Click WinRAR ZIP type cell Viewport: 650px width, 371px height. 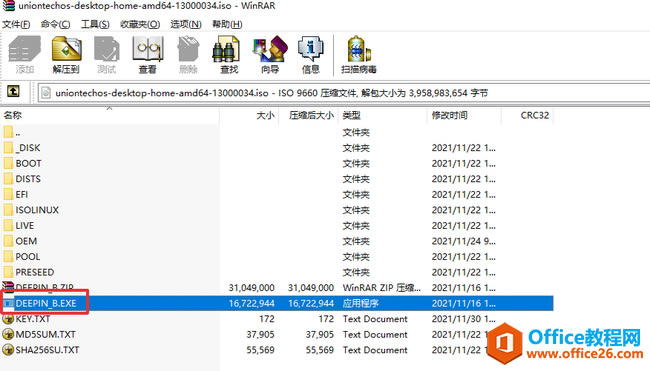[x=381, y=288]
